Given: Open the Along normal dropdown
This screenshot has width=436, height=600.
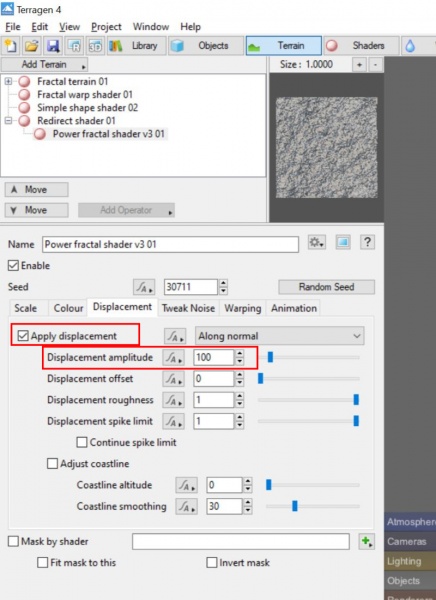Looking at the screenshot, I should 279,336.
